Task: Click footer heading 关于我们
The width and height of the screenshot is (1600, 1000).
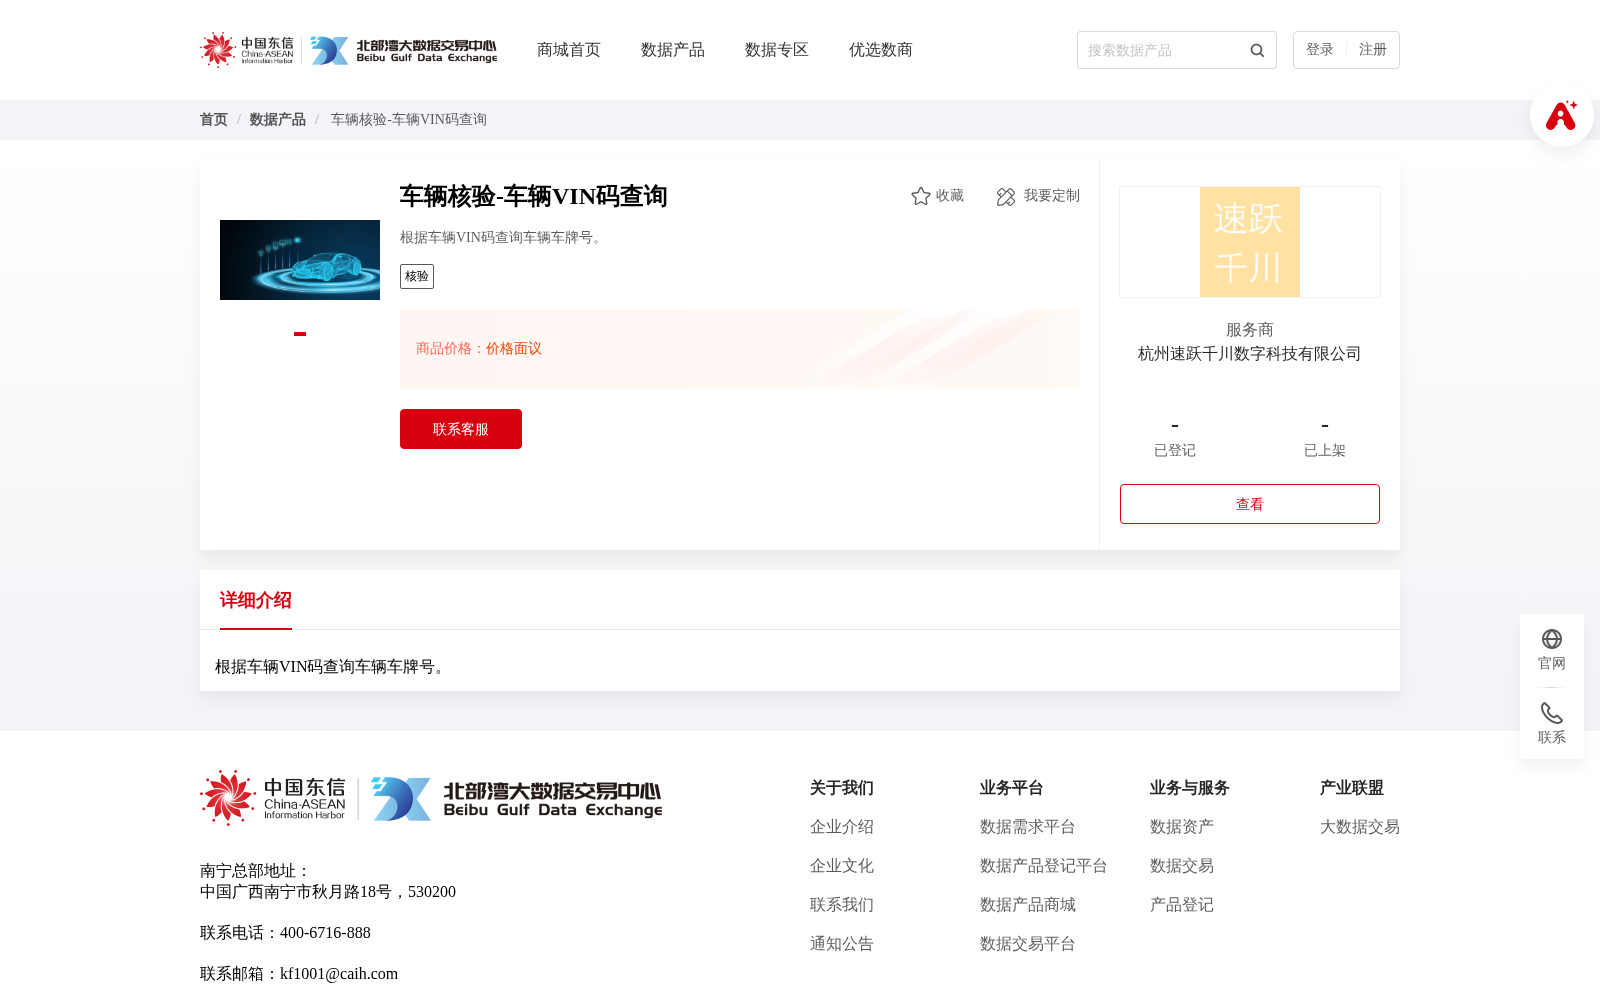Action: [x=842, y=788]
